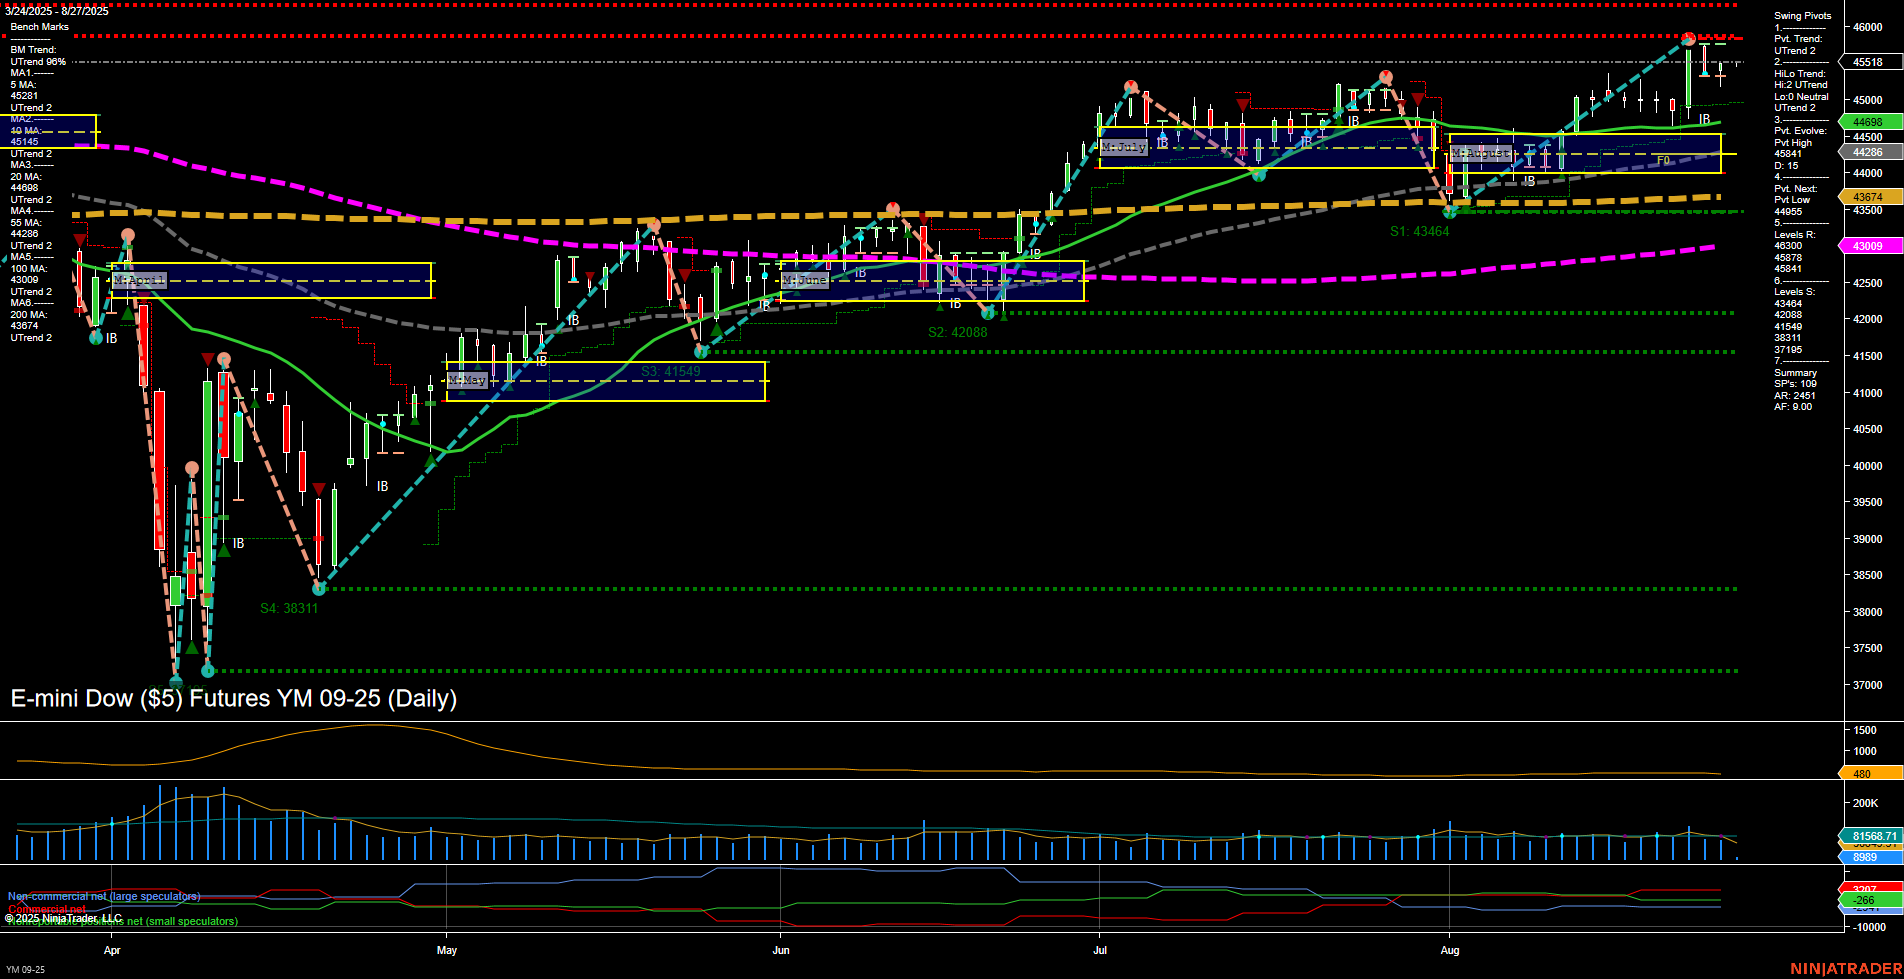The width and height of the screenshot is (1904, 979).
Task: Click the Apr label on the time axis
Action: (x=112, y=950)
